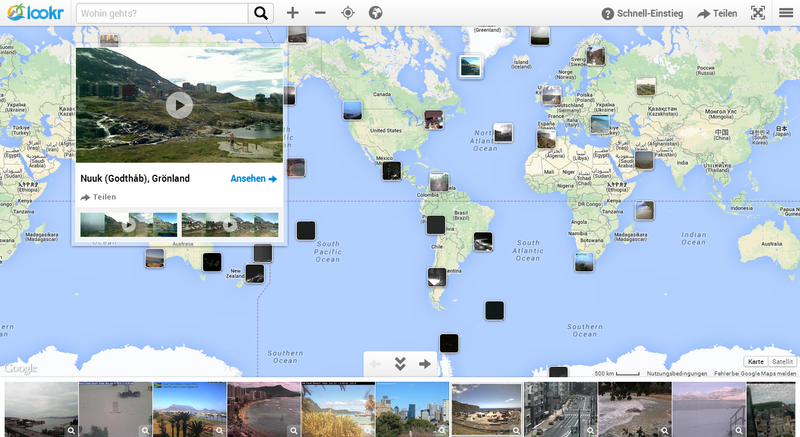Open the hamburger menu
This screenshot has height=437, width=800.
coord(786,13)
